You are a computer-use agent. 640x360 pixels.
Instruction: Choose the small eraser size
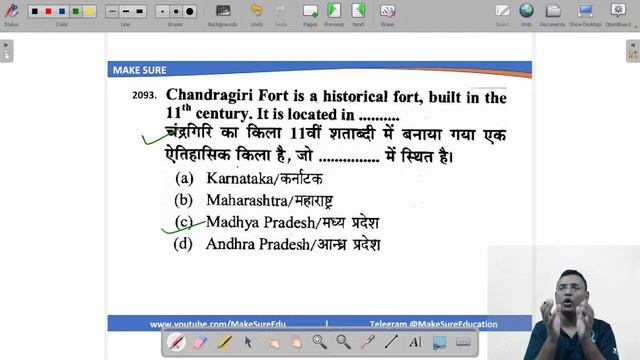point(162,11)
